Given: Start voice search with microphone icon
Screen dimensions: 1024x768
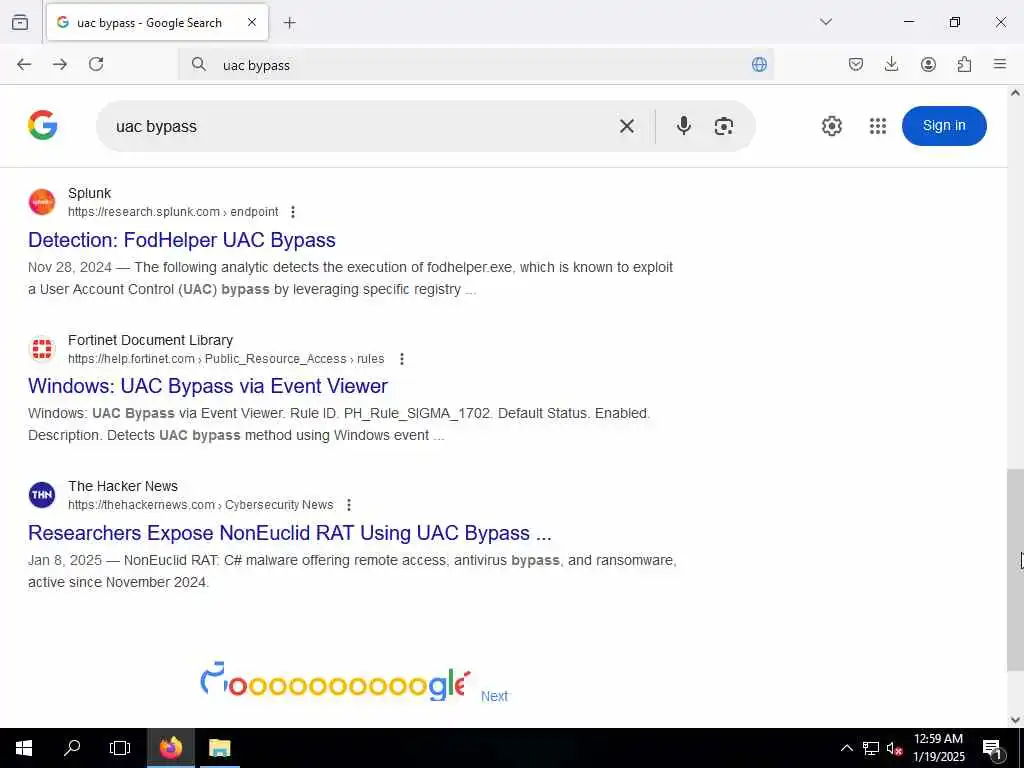Looking at the screenshot, I should pos(683,125).
